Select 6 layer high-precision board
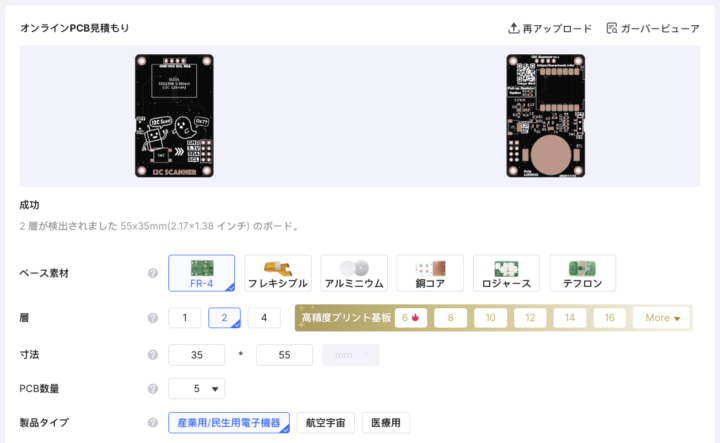 point(411,318)
